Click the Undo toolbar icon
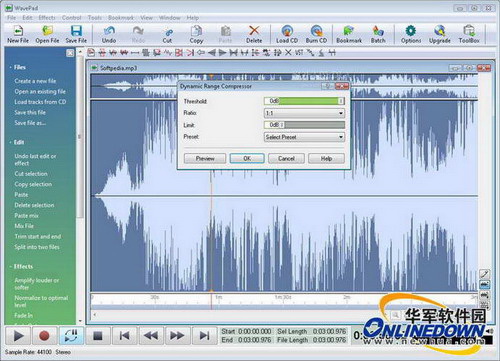Screen dimensions: 500x361 [x=109, y=34]
